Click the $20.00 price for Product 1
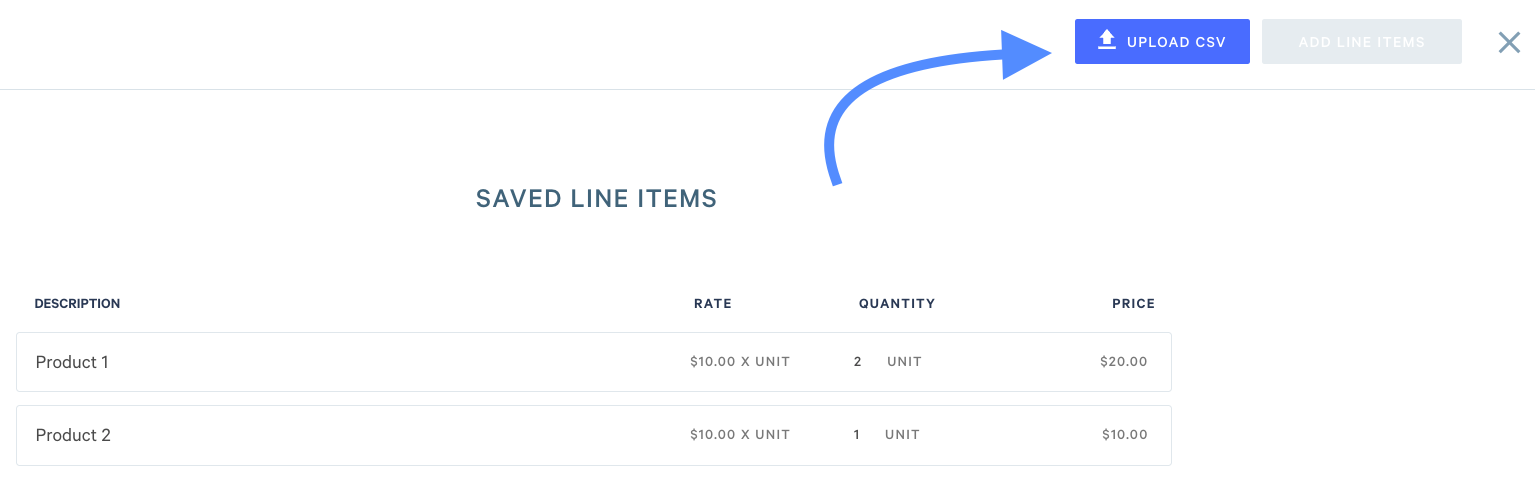1535x497 pixels. [x=1124, y=362]
